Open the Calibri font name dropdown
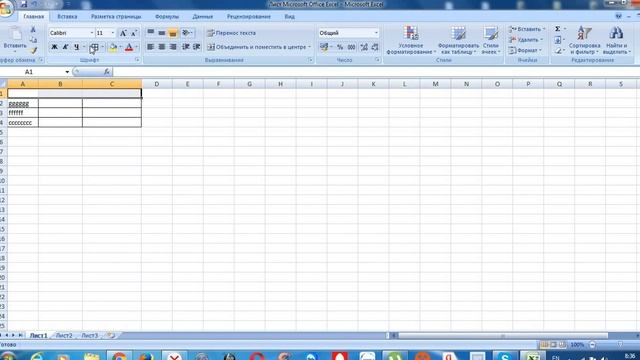Image resolution: width=640 pixels, height=360 pixels. (x=92, y=33)
